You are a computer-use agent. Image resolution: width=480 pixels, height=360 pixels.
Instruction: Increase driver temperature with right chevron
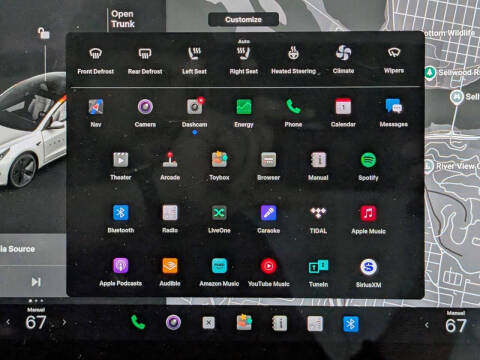tap(64, 322)
